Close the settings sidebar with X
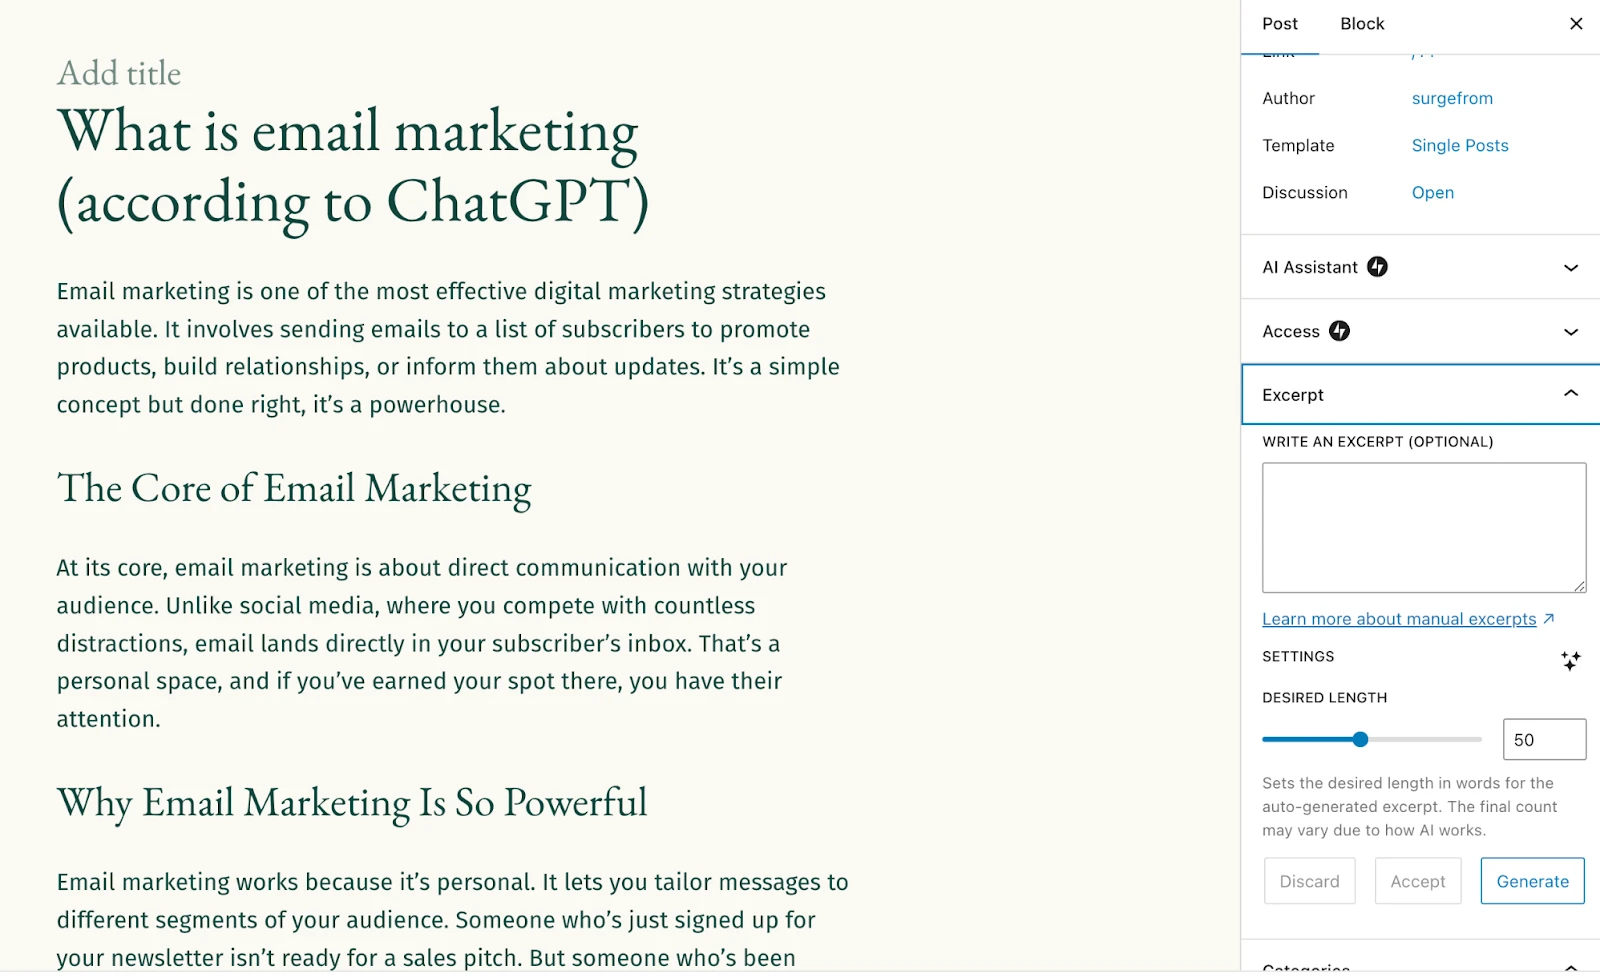1600x980 pixels. click(1576, 24)
